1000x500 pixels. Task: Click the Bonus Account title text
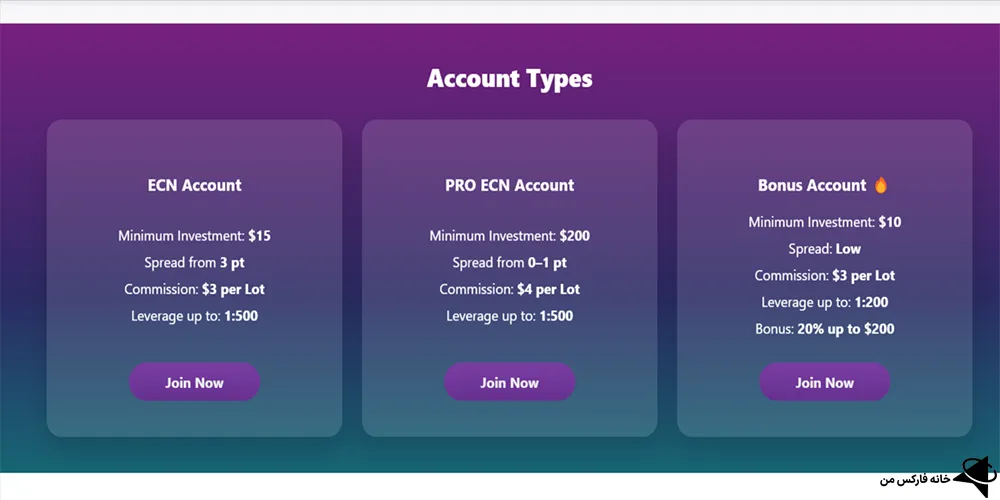812,185
